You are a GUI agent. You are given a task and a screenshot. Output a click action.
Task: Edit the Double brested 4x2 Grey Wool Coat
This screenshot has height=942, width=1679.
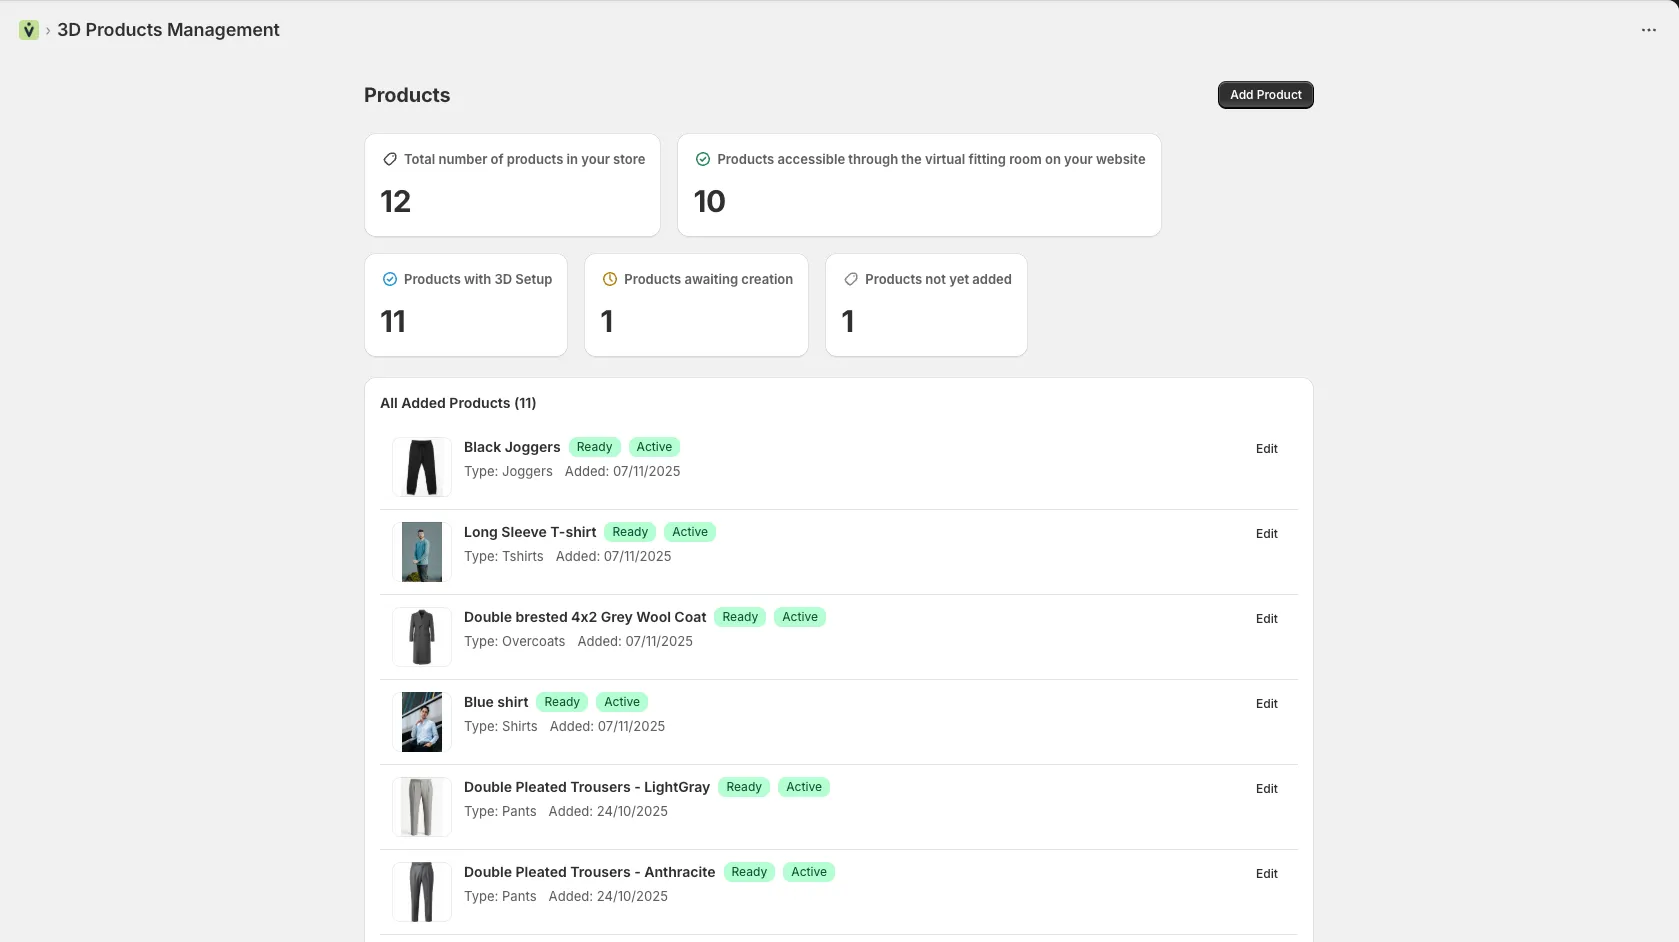(1265, 618)
